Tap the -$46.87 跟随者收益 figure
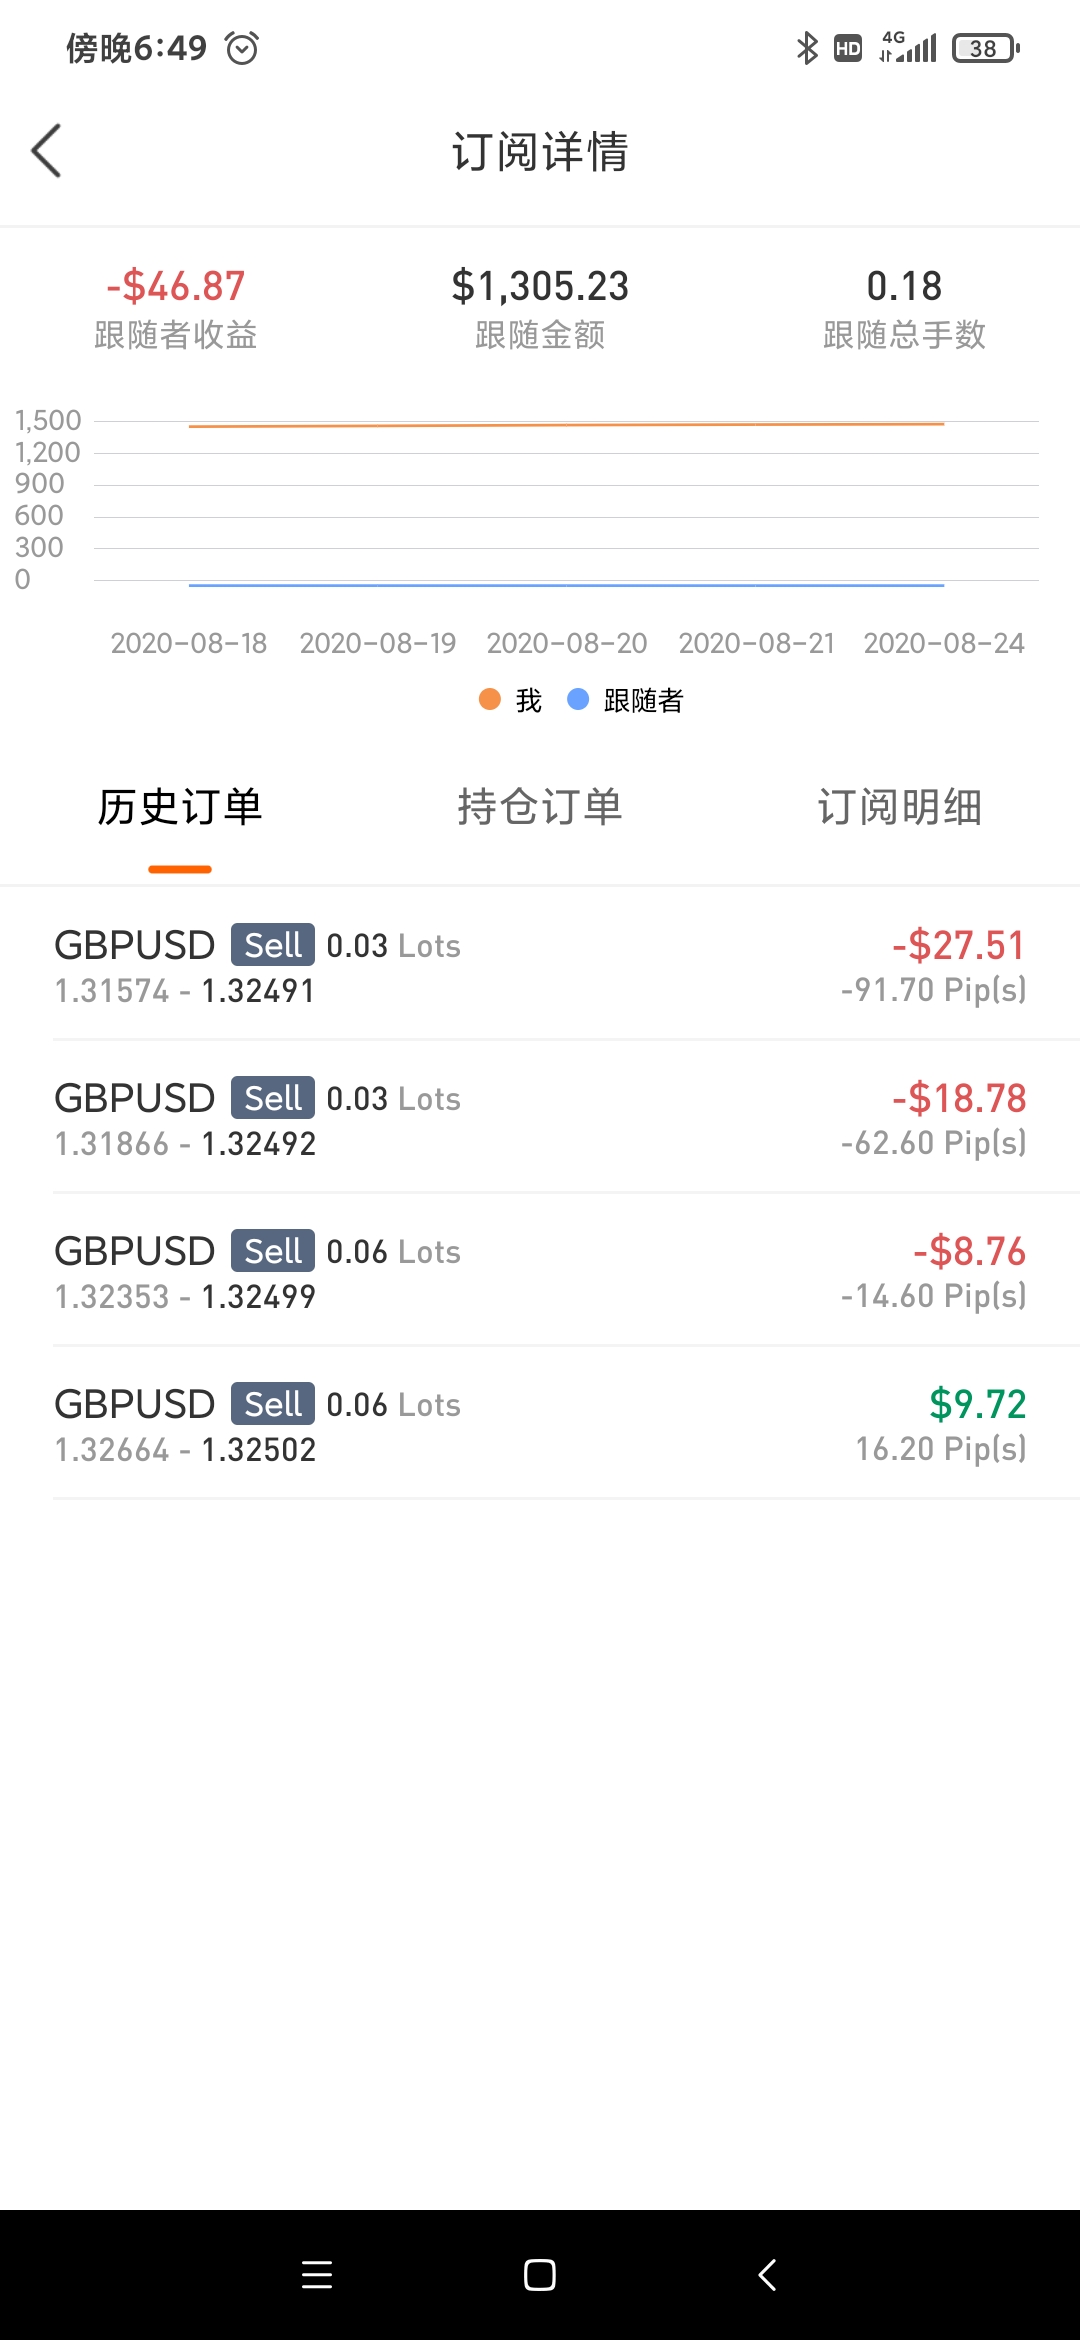This screenshot has width=1080, height=2340. click(176, 287)
